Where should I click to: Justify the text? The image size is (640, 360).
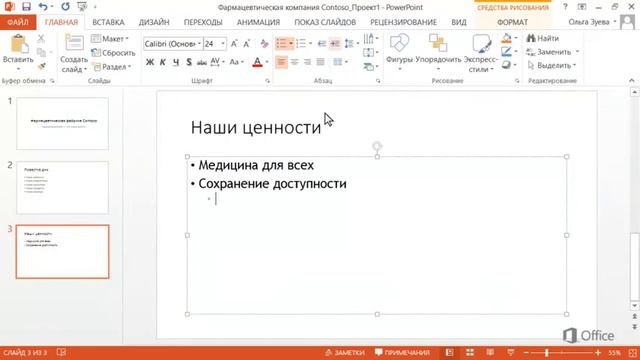320,62
